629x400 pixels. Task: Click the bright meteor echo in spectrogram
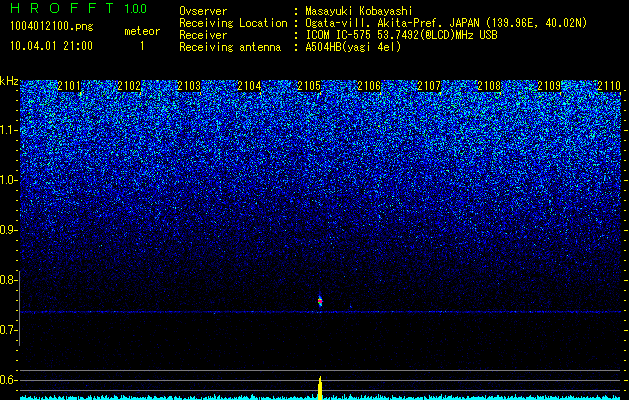320,300
